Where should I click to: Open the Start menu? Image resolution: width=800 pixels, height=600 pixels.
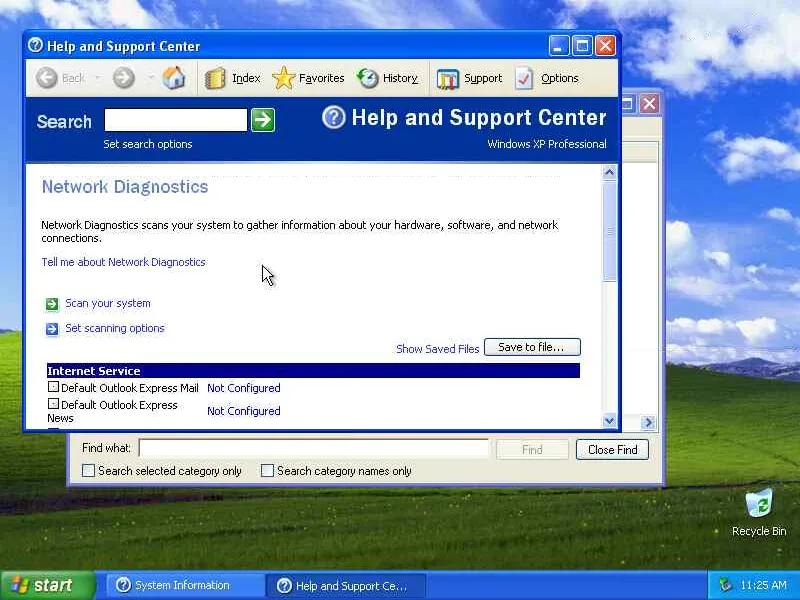tap(47, 585)
